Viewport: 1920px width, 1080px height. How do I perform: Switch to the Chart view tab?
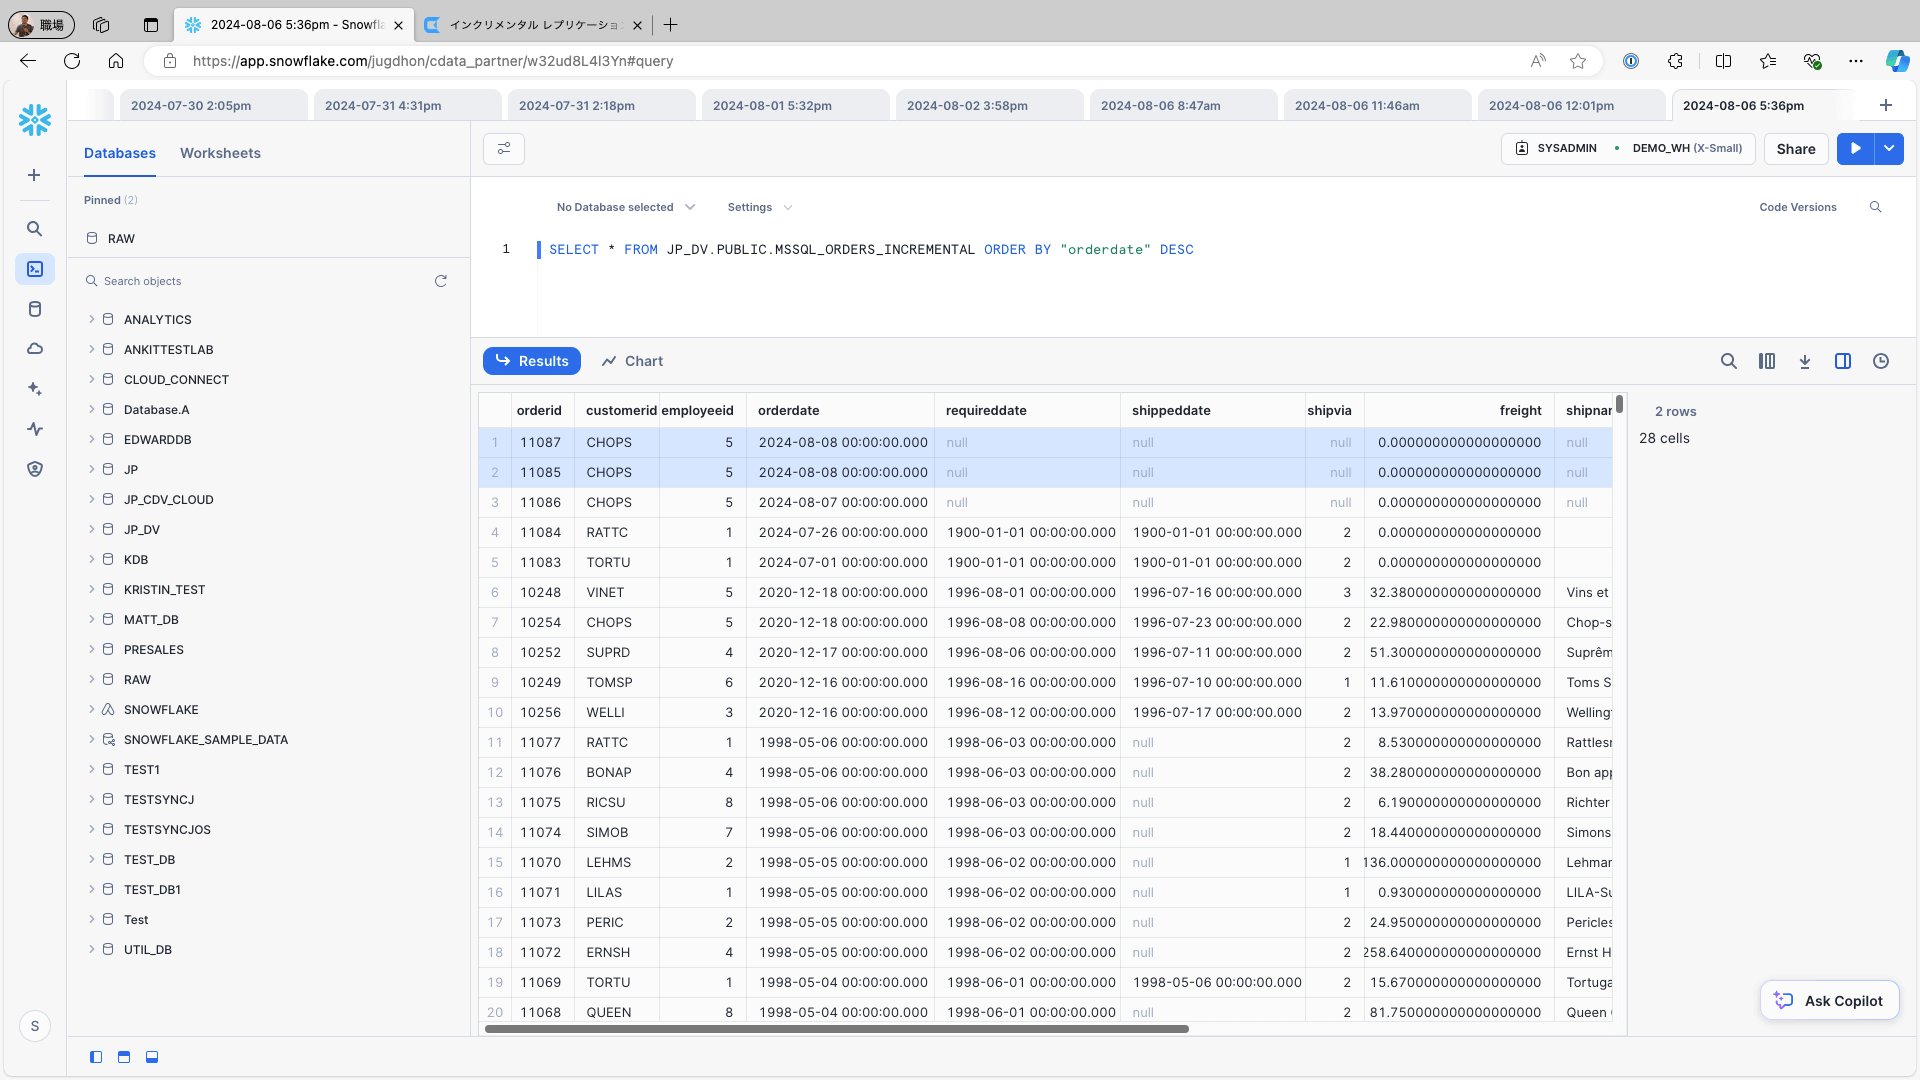coord(632,361)
